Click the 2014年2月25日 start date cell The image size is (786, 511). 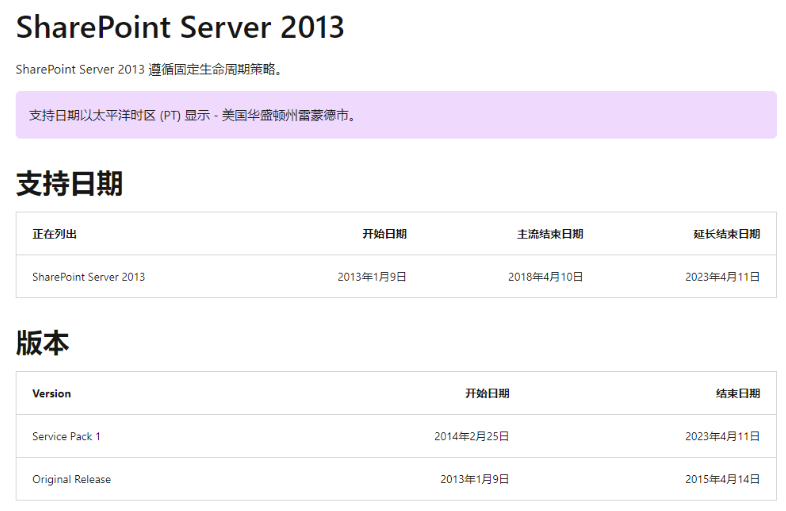(x=471, y=436)
